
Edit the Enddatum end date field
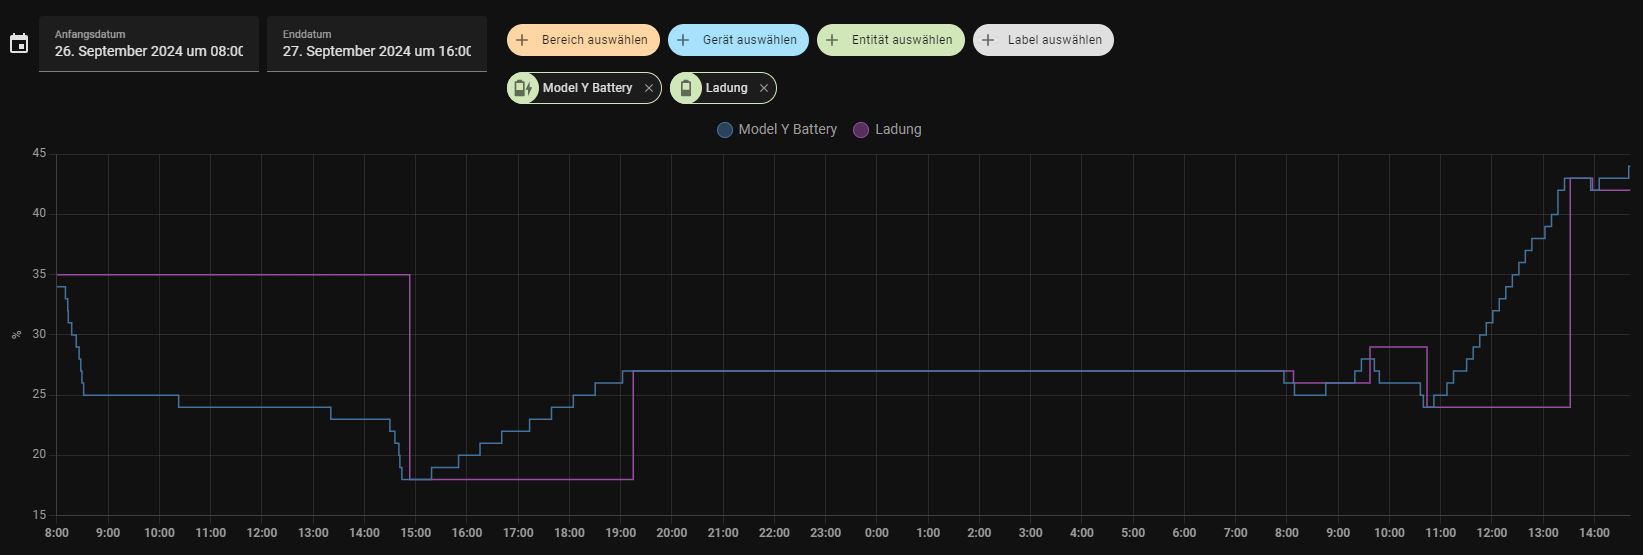(x=377, y=44)
